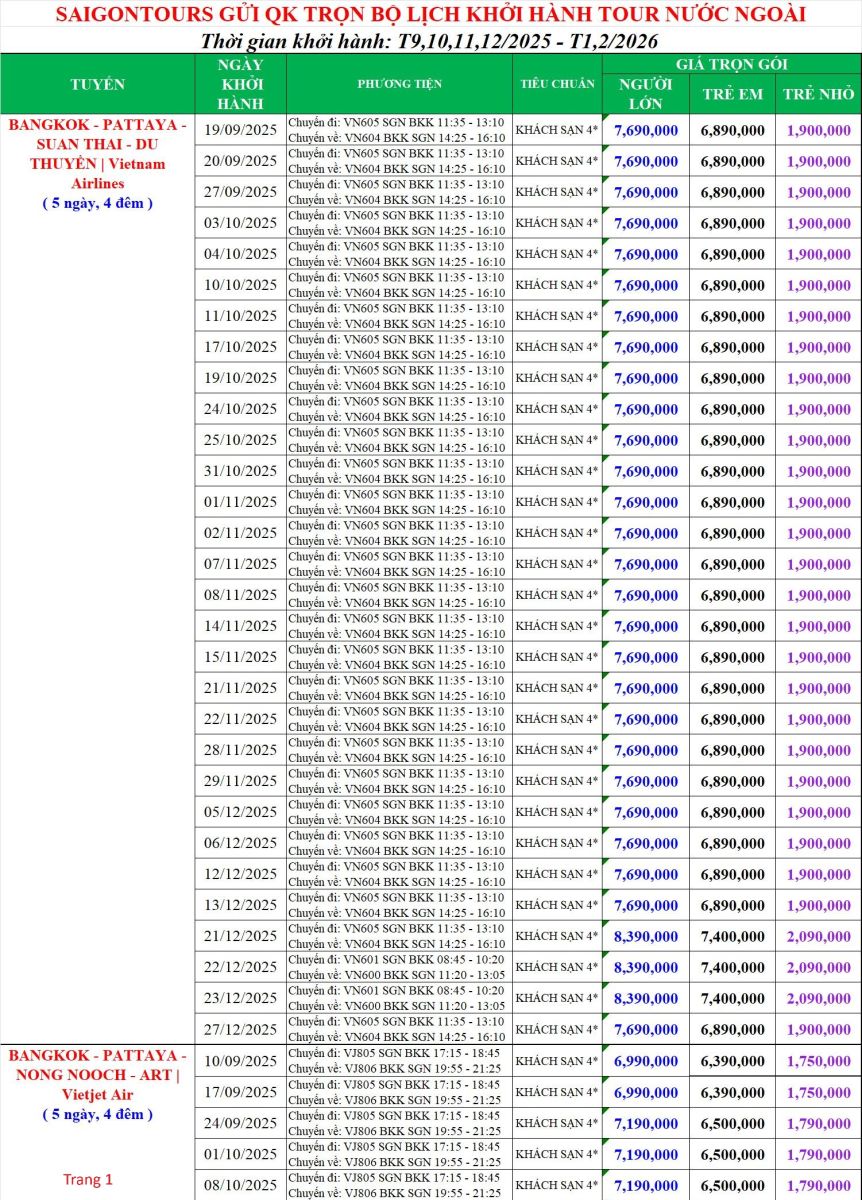Select the TIÊU CHUẨN column header
This screenshot has width=862, height=1200.
tap(557, 84)
